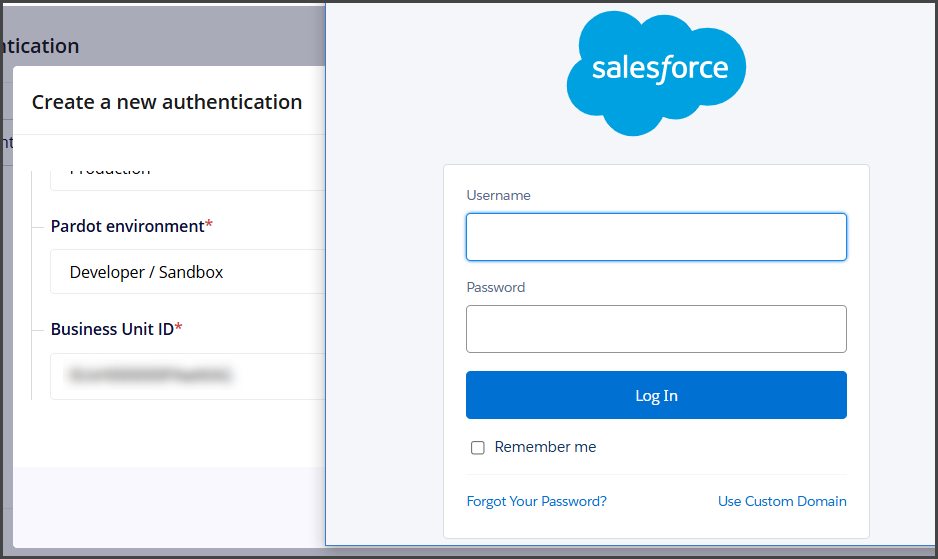The image size is (938, 559).
Task: Click the Password field label
Action: tap(495, 287)
